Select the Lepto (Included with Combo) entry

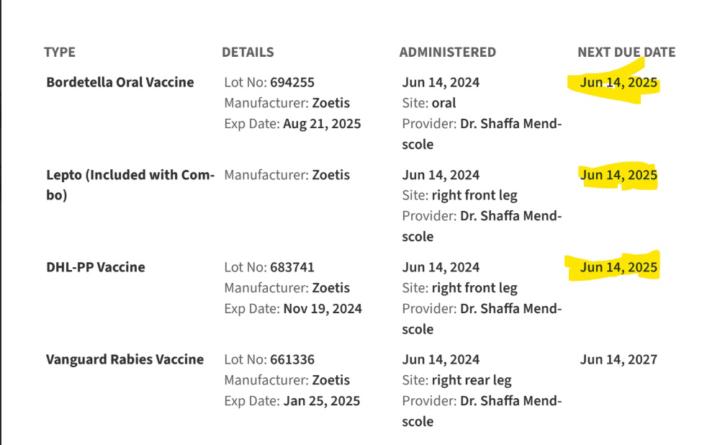[x=128, y=185]
